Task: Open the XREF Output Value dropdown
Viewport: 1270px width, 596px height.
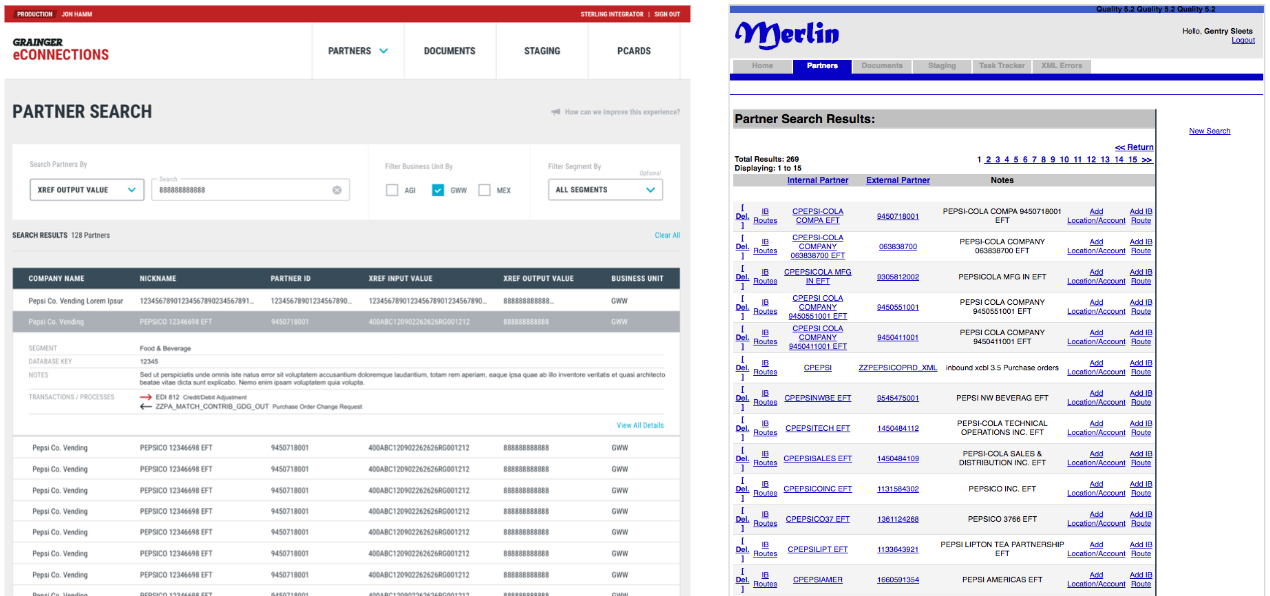Action: pyautogui.click(x=87, y=190)
